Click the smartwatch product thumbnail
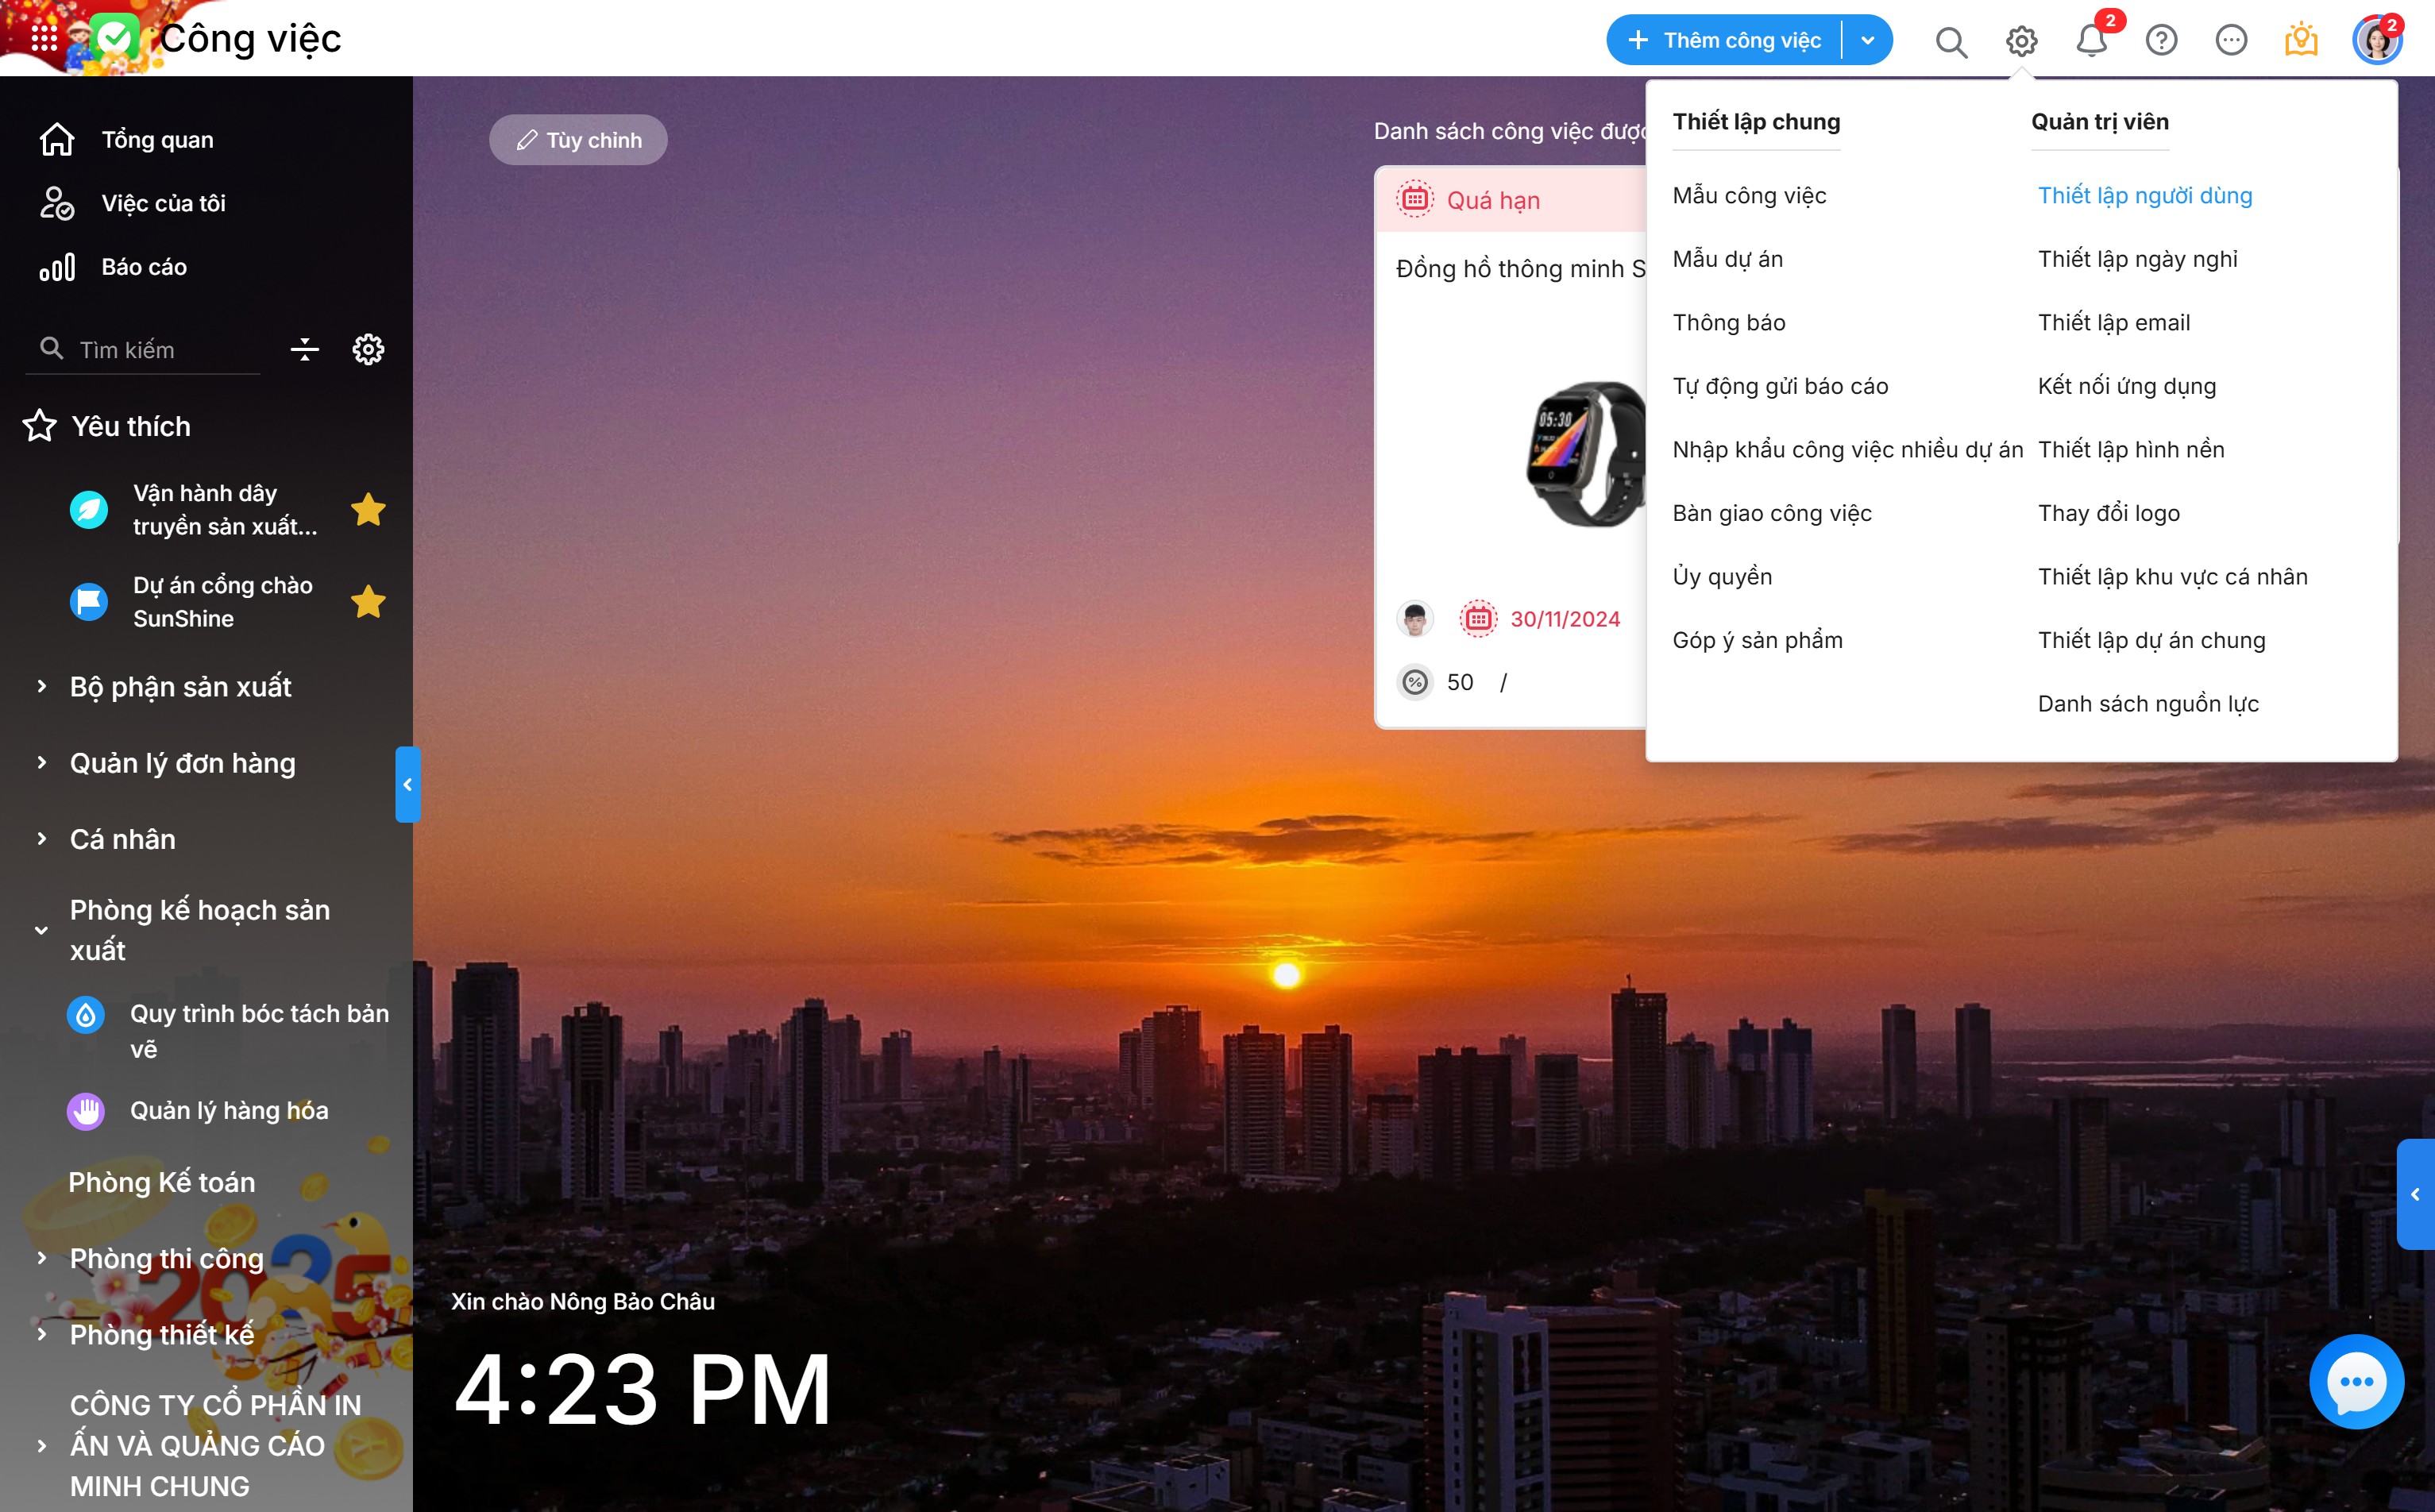The image size is (2435, 1512). click(1585, 453)
